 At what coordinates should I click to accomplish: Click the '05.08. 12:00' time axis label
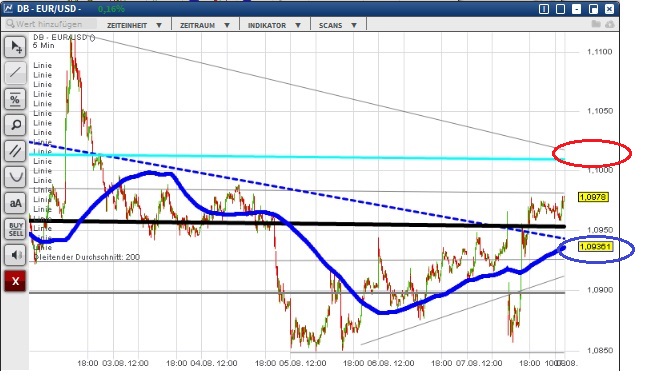coord(303,363)
